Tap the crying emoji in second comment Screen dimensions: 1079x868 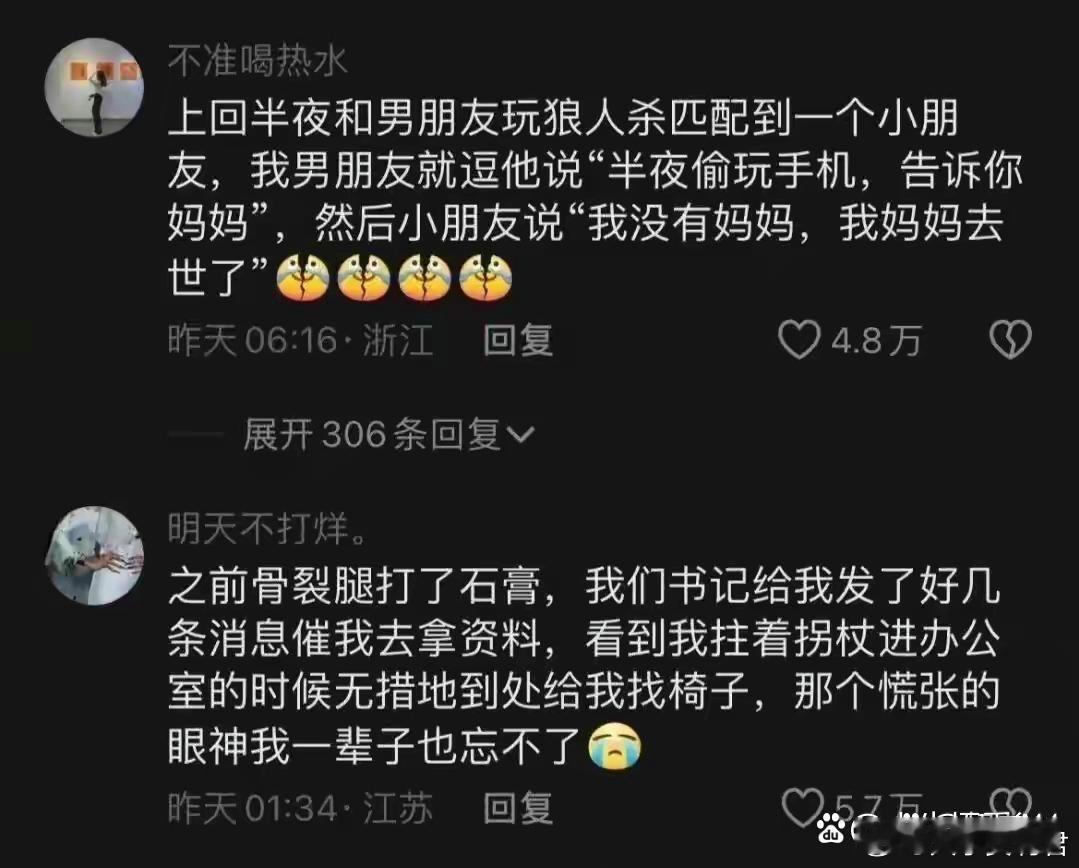point(615,746)
